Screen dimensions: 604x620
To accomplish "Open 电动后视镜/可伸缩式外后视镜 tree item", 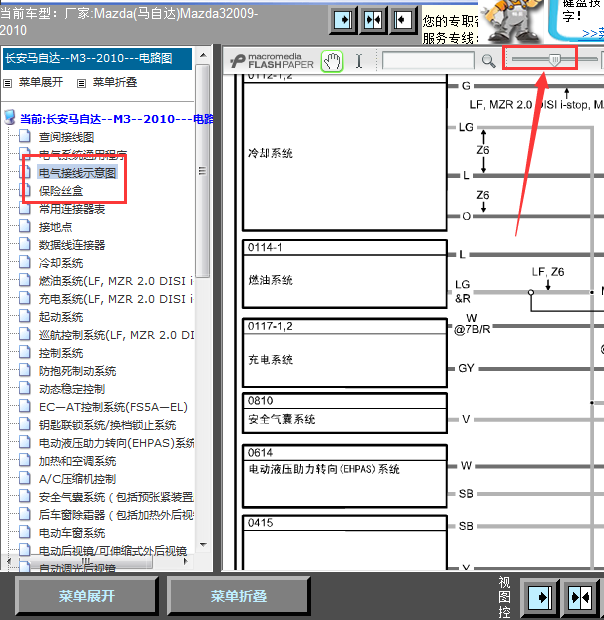I will point(113,551).
